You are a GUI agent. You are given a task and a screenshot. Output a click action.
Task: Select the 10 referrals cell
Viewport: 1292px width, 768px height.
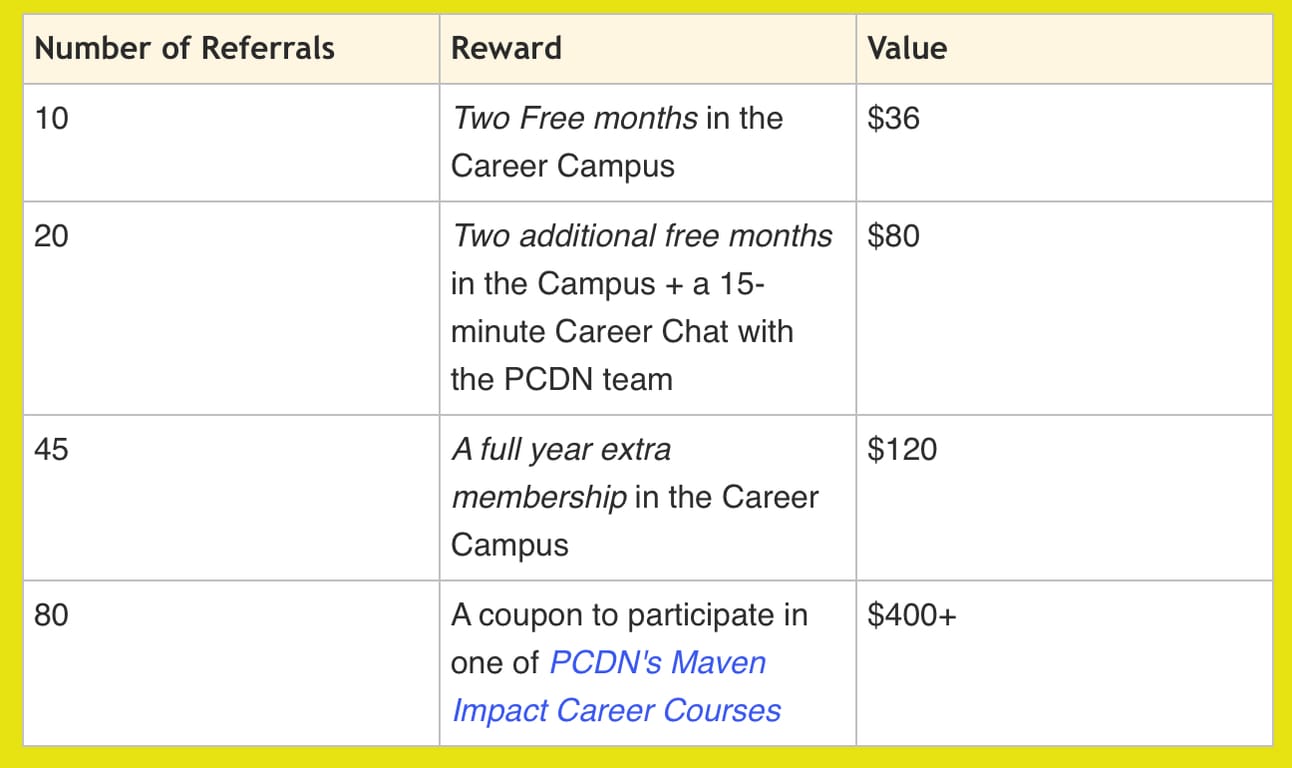pos(50,118)
